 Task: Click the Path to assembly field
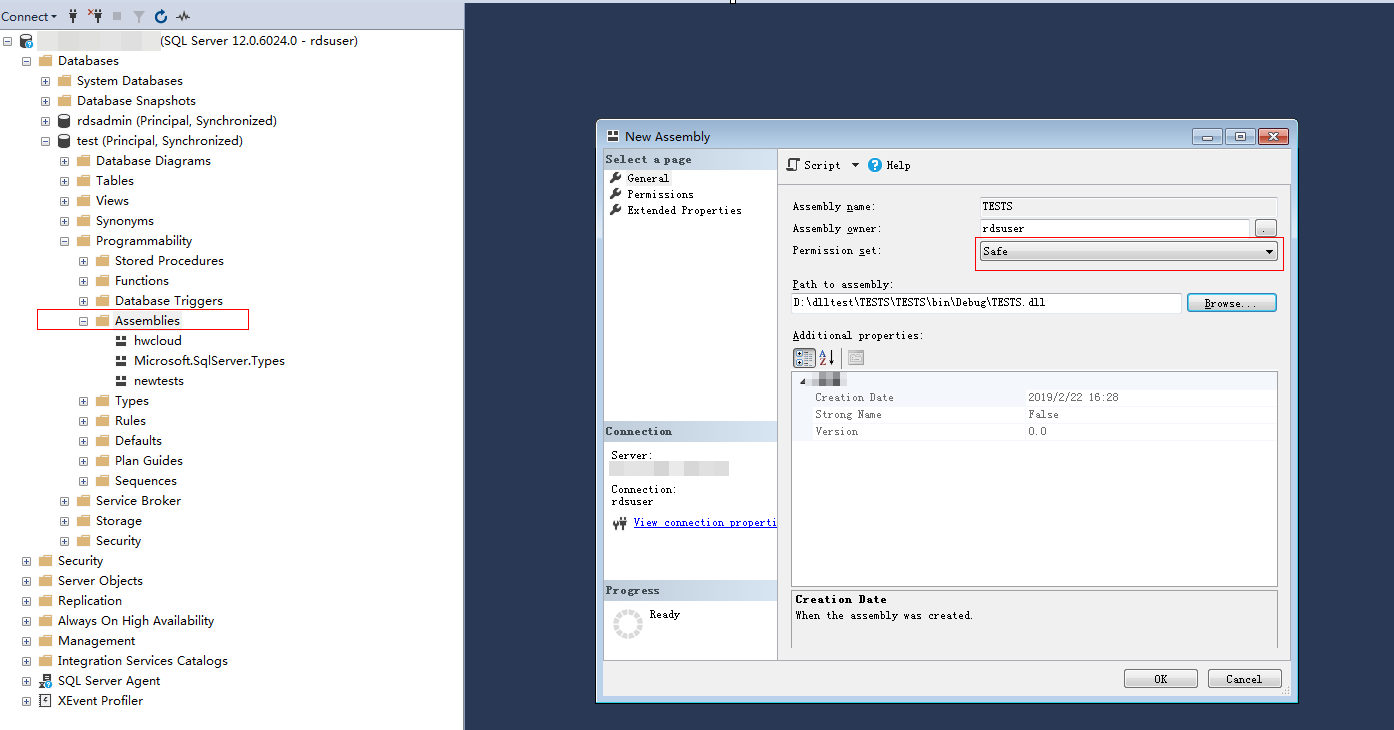pyautogui.click(x=986, y=303)
